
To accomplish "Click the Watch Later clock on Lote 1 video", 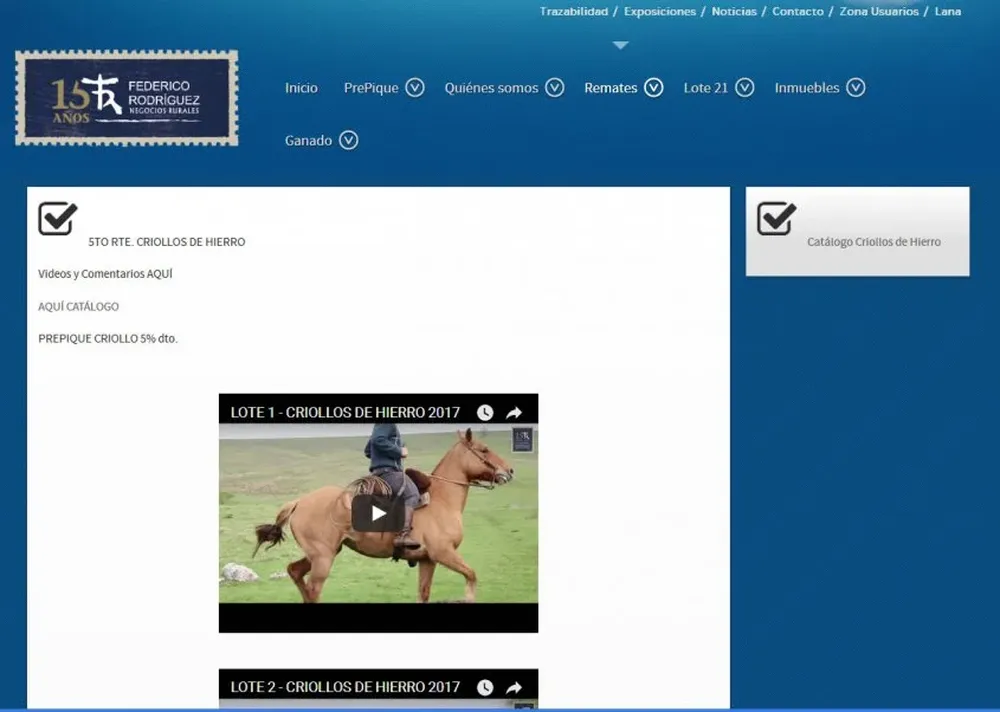I will click(485, 412).
